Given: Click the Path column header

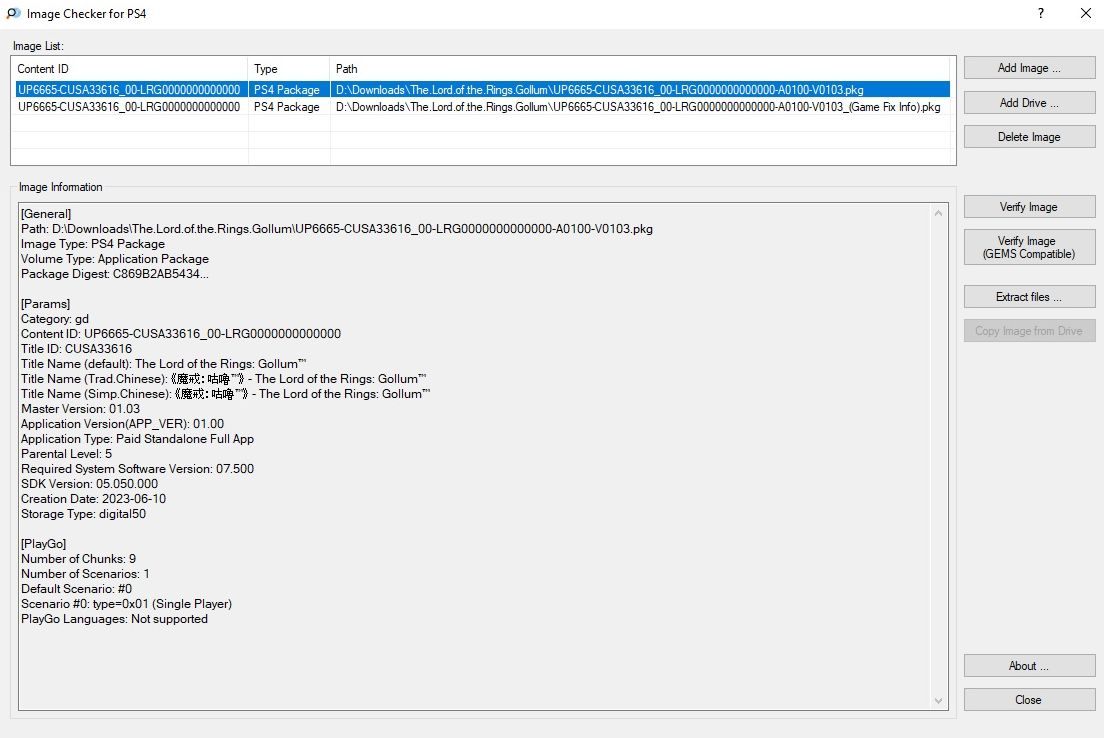Looking at the screenshot, I should pyautogui.click(x=639, y=69).
